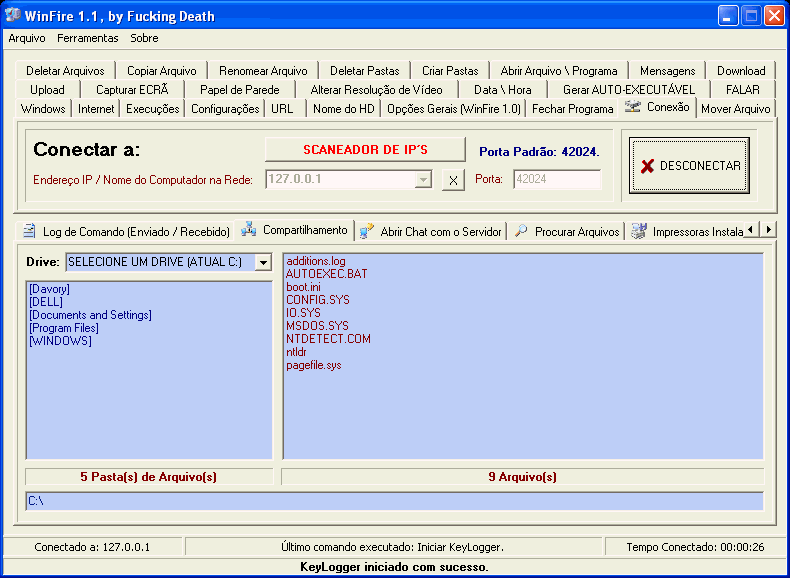Select the pagefile.sys file in the list
Image resolution: width=790 pixels, height=578 pixels.
click(x=314, y=365)
